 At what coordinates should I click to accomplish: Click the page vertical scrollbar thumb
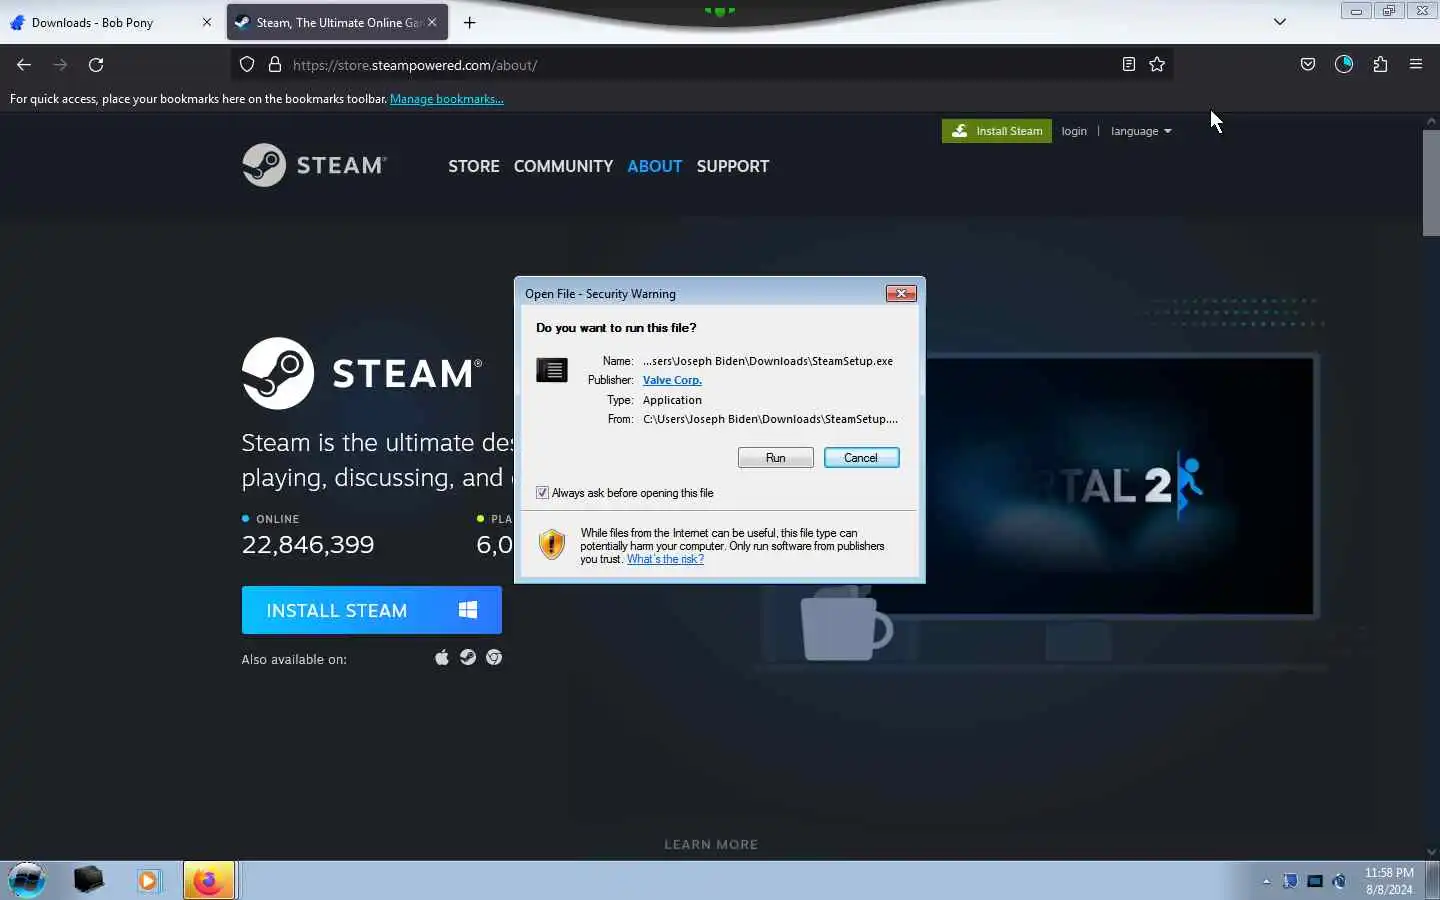1431,182
